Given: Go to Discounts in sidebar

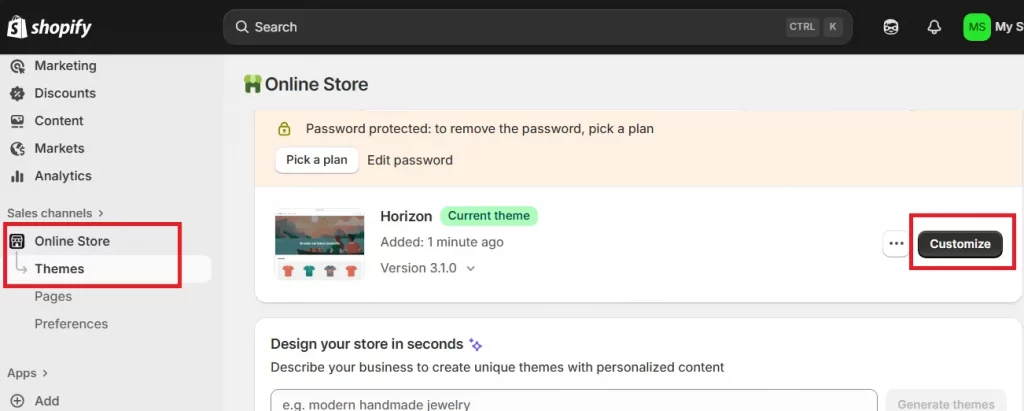Looking at the screenshot, I should pyautogui.click(x=65, y=93).
